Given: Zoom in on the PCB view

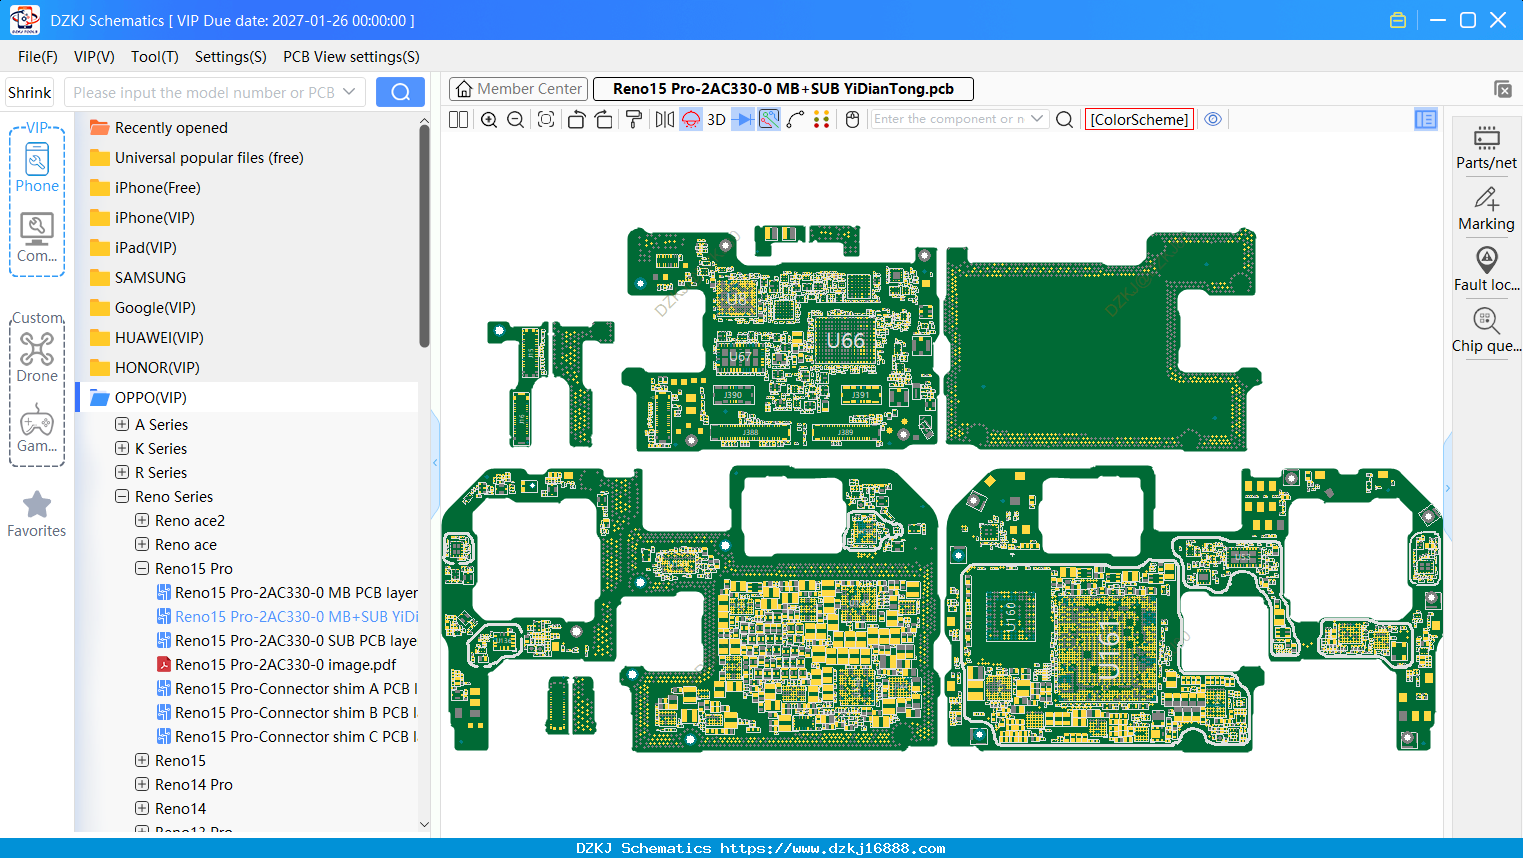Looking at the screenshot, I should click(x=489, y=119).
